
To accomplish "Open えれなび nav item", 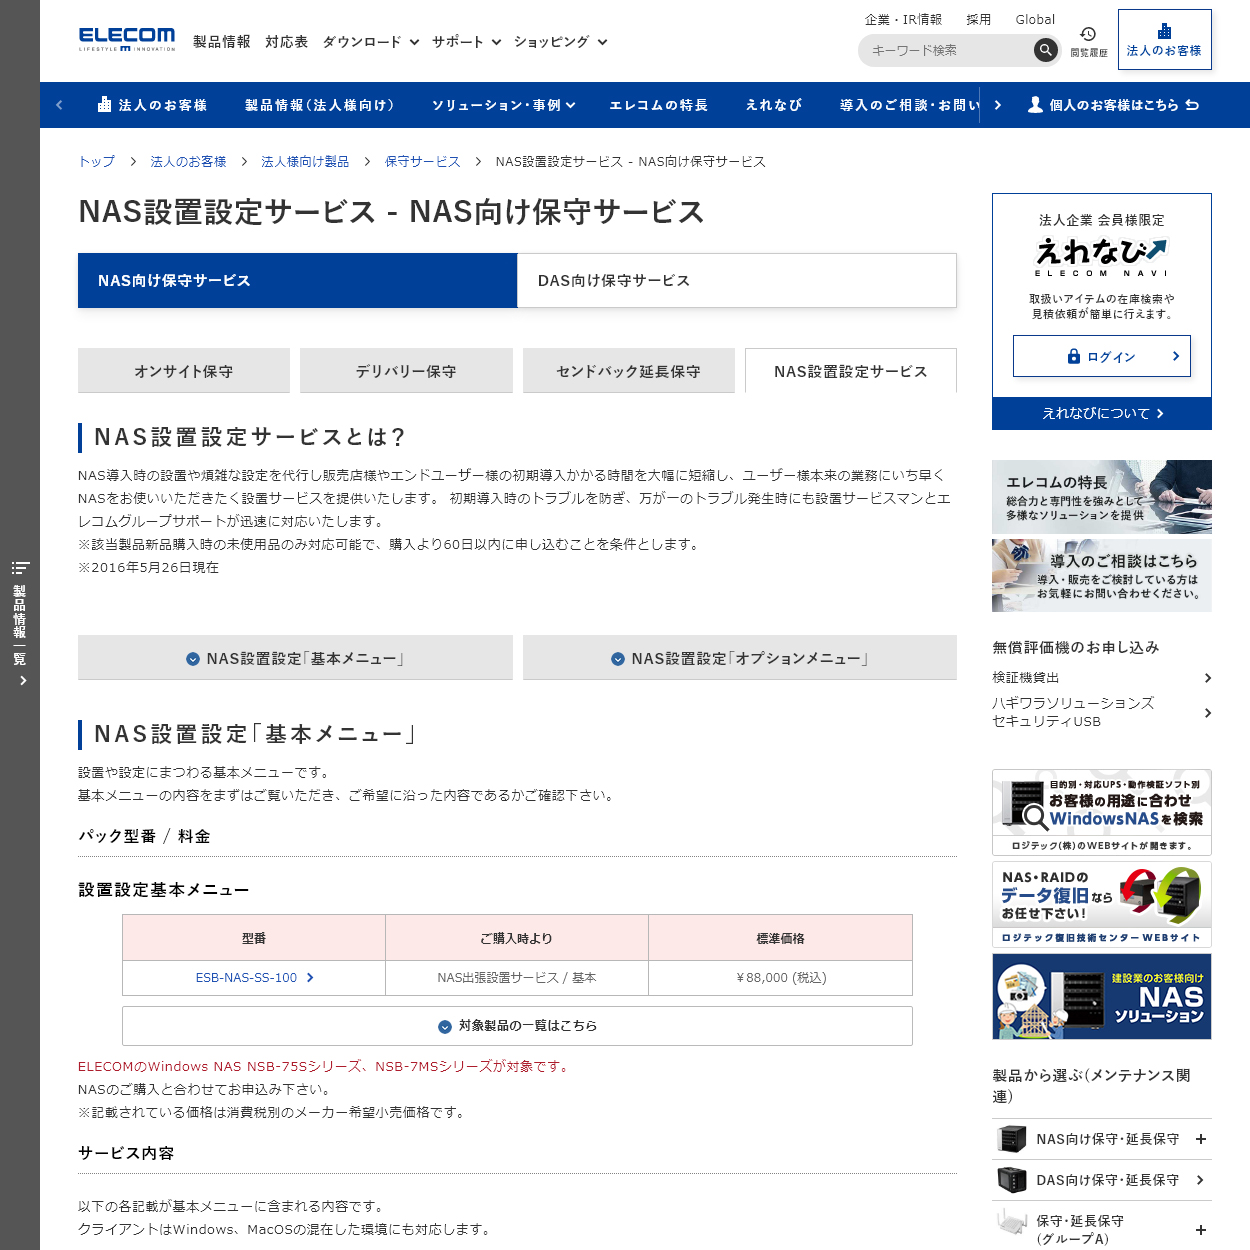I will click(x=774, y=105).
